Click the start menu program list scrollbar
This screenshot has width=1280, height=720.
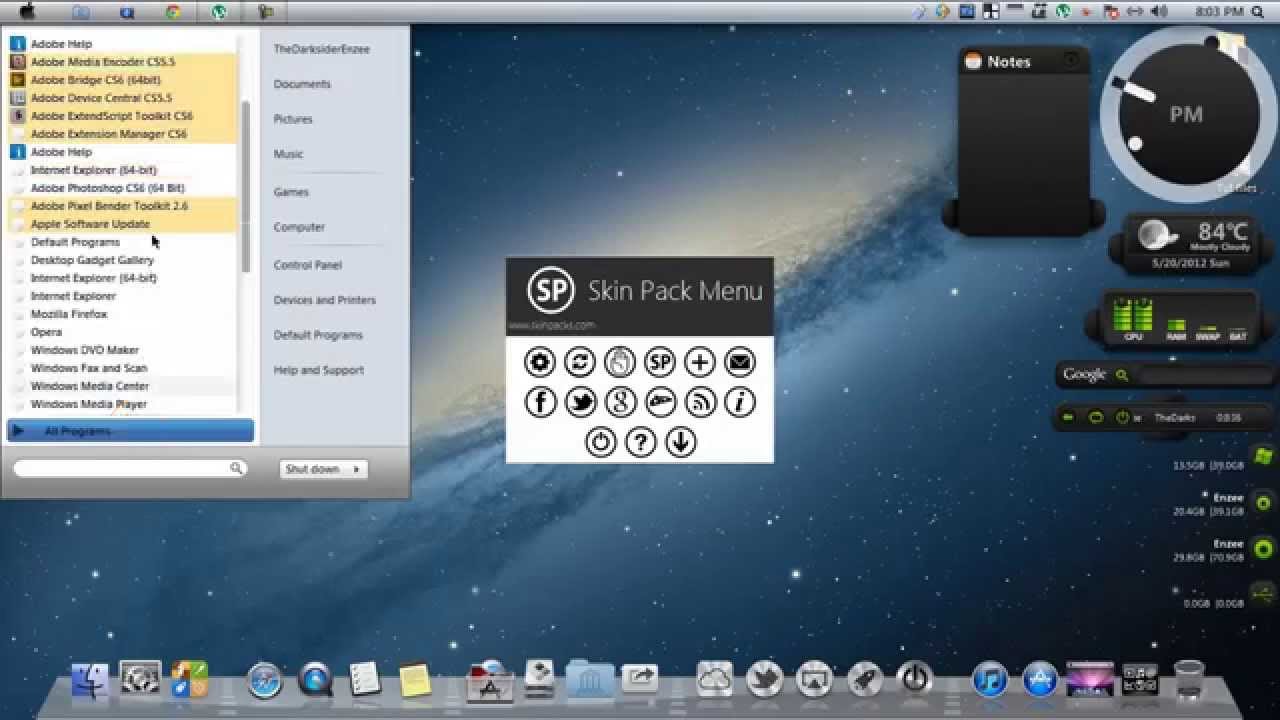coord(246,187)
